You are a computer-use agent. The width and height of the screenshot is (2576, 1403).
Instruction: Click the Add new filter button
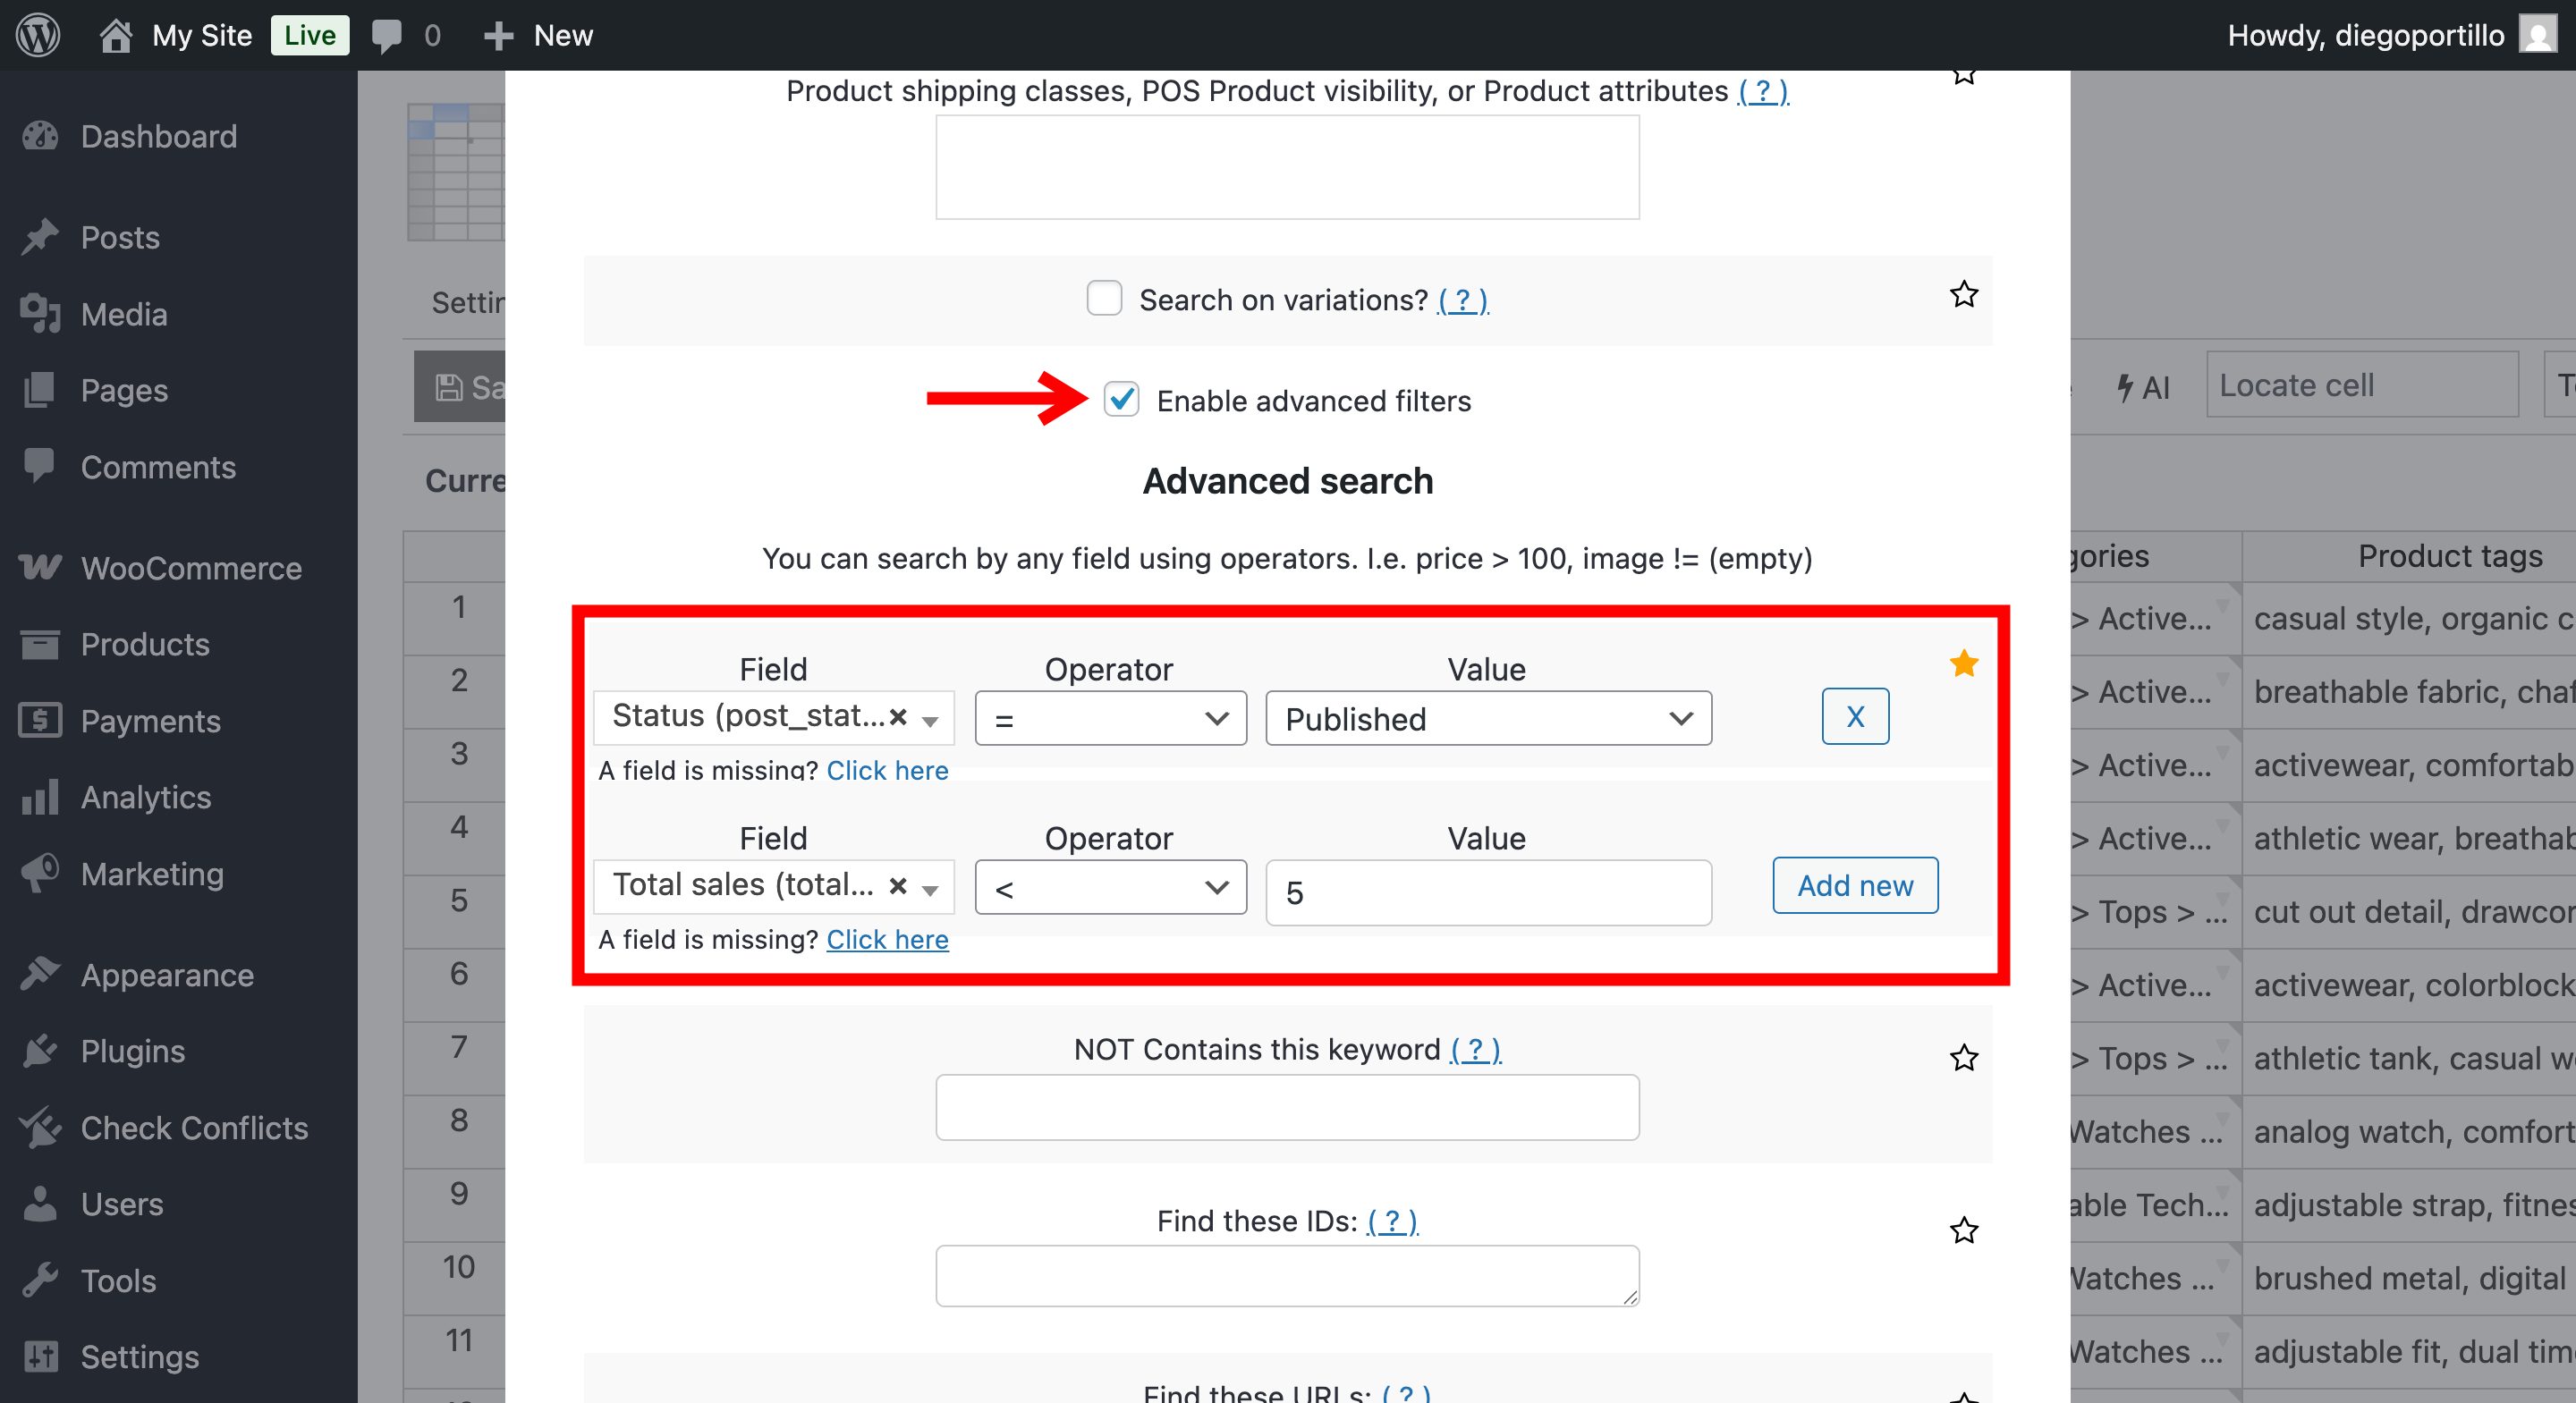(1854, 885)
